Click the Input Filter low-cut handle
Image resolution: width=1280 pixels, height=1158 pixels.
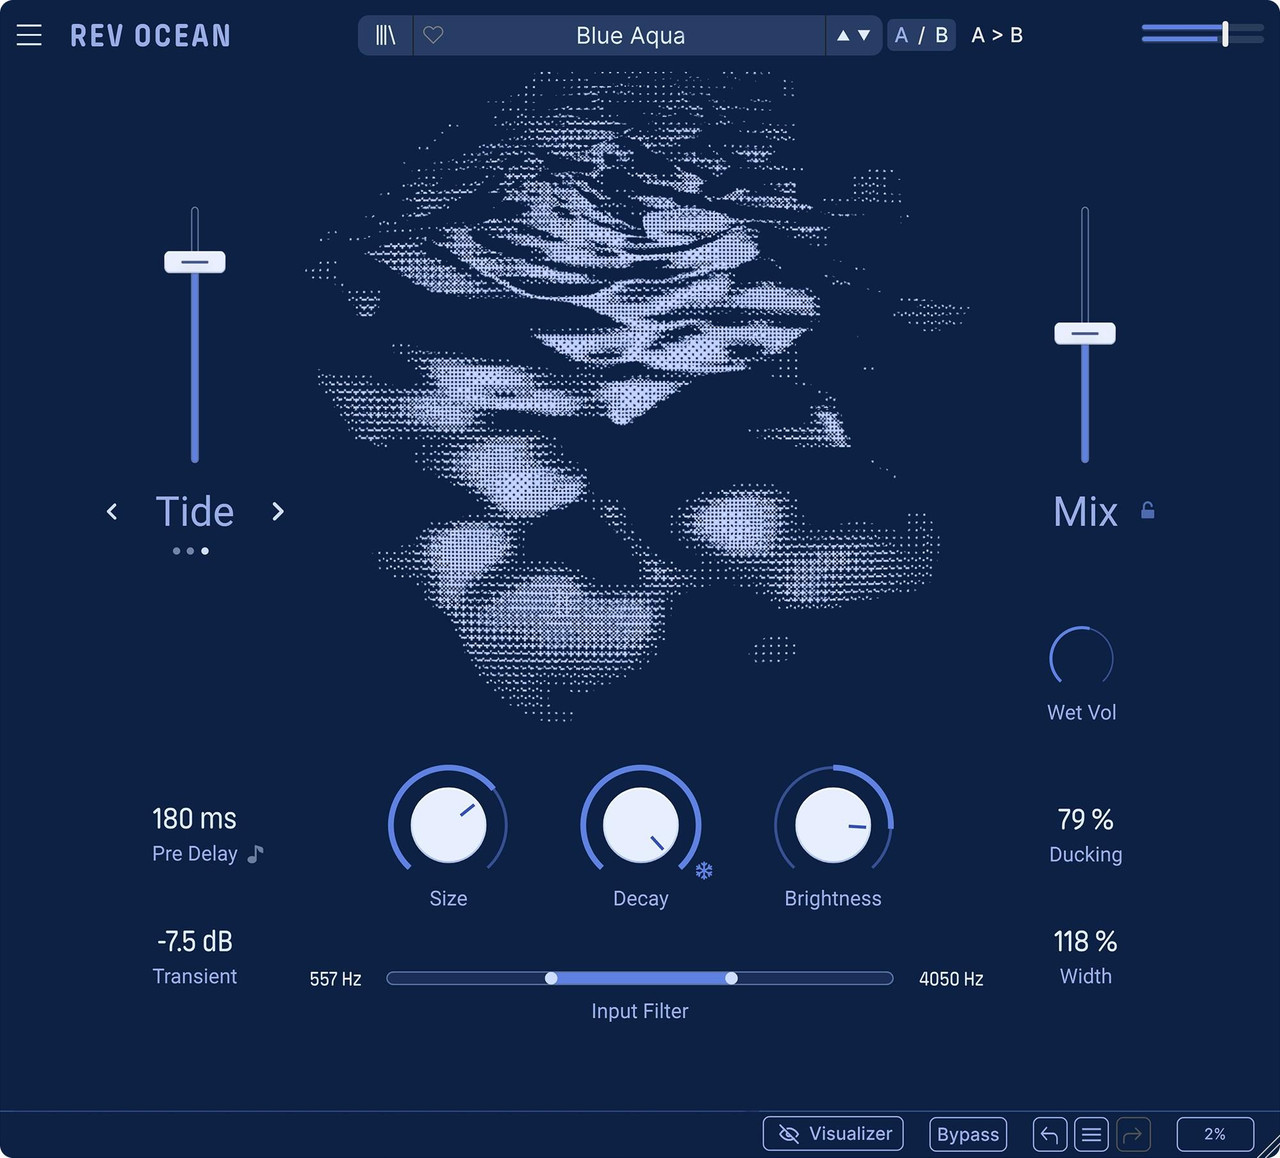point(551,978)
